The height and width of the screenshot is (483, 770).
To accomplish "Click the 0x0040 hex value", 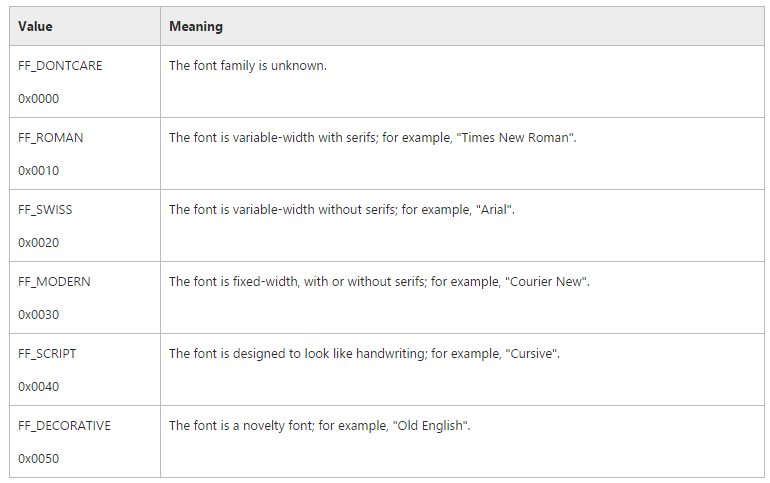I will coord(39,387).
